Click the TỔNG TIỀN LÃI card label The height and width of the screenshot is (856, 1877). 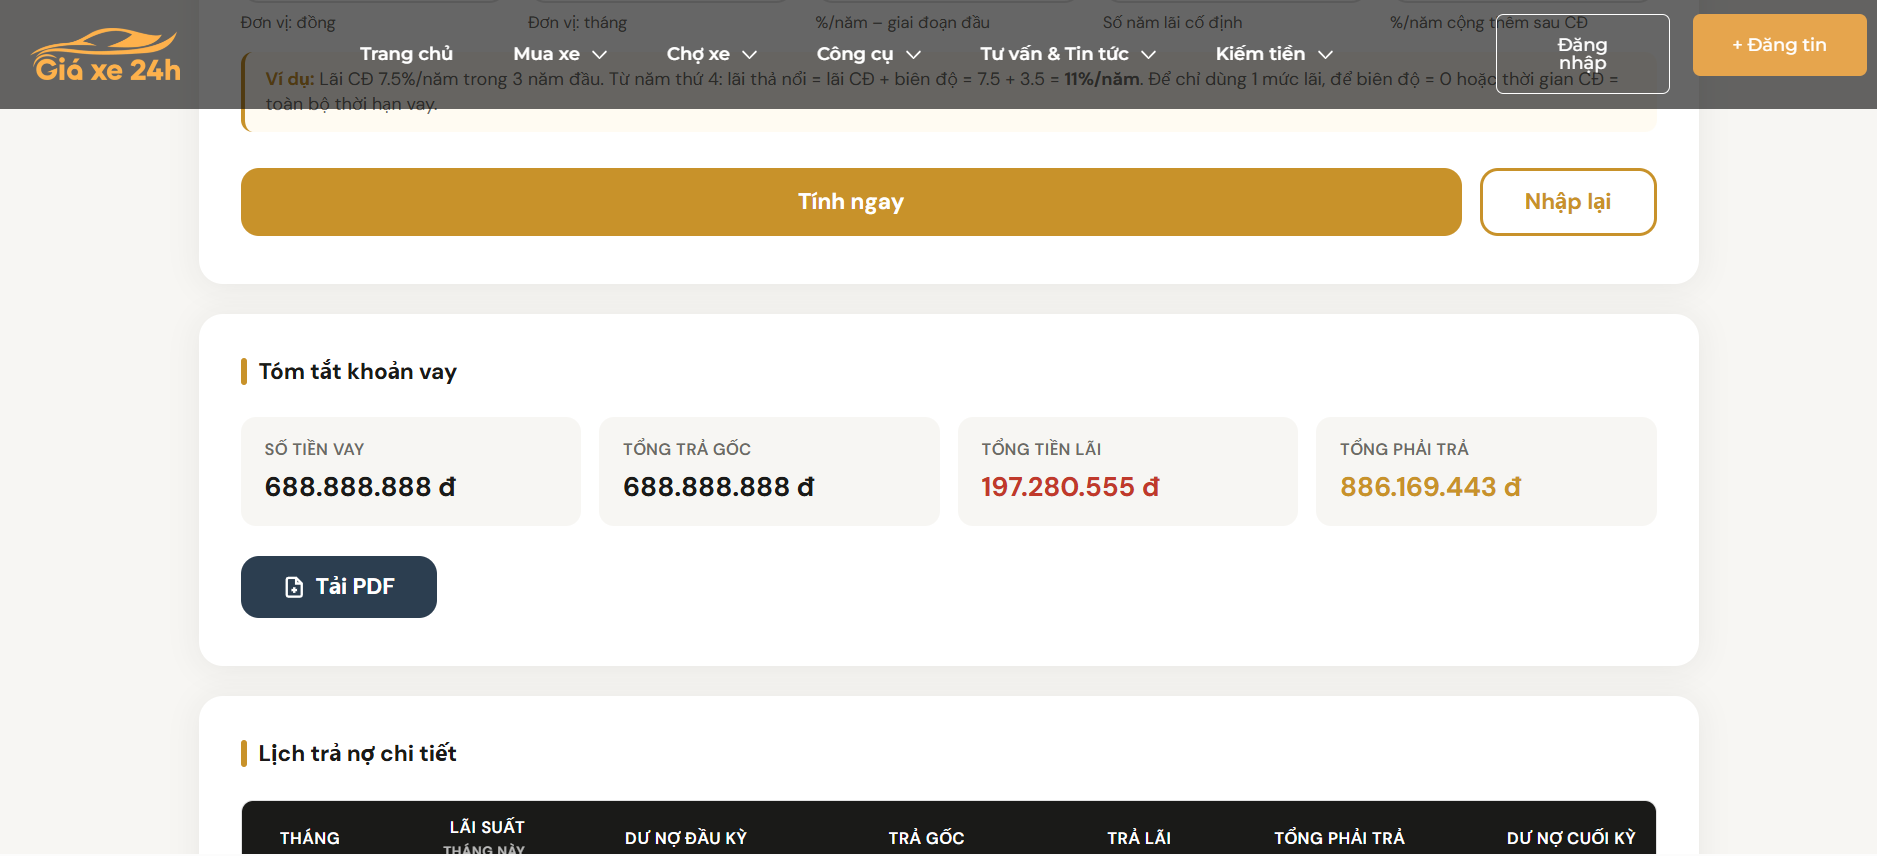point(1041,450)
